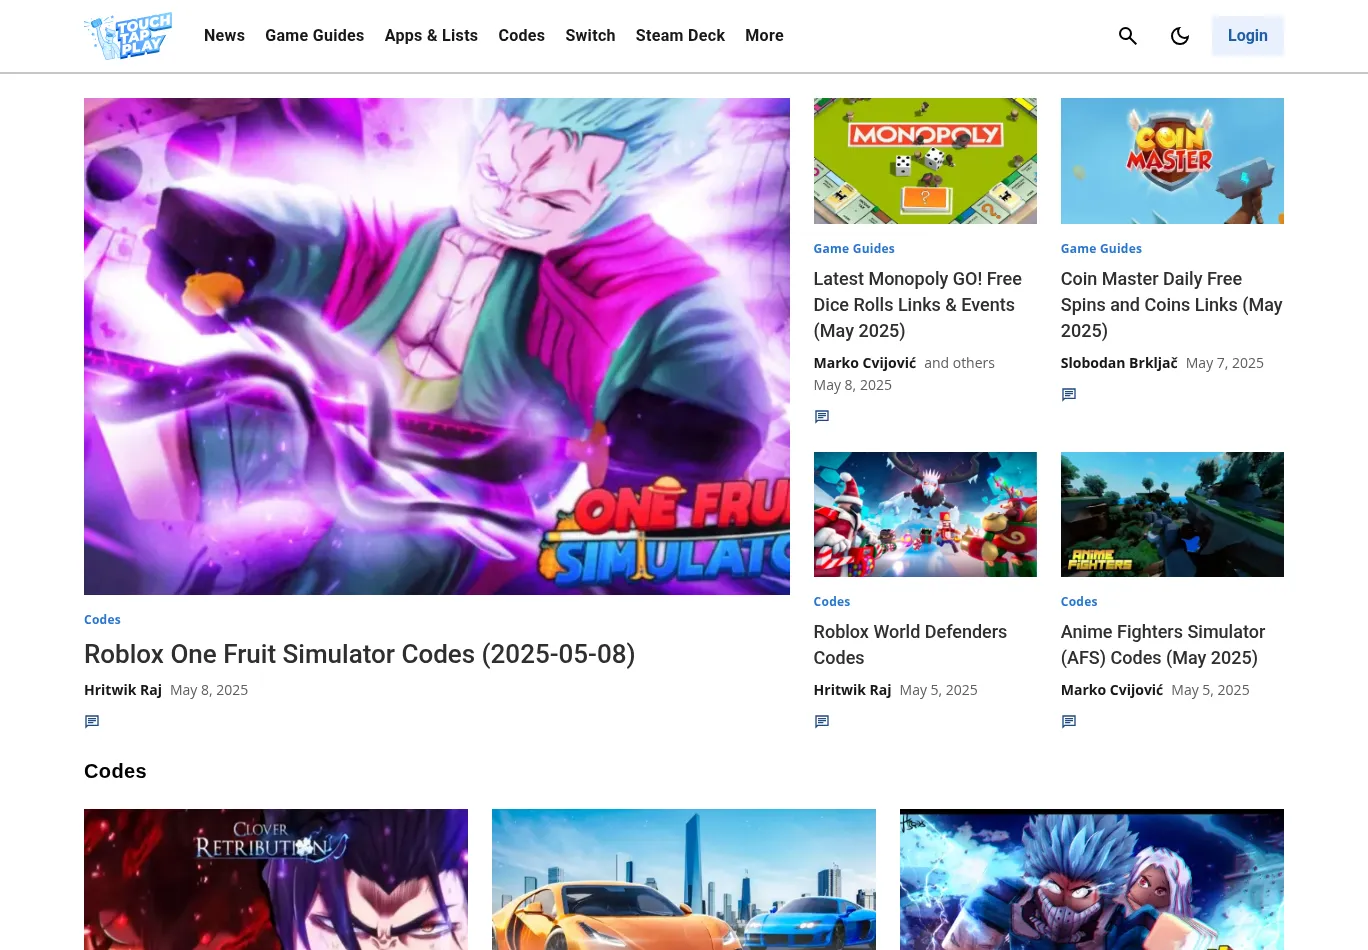Click comments icon under World Defenders article
The width and height of the screenshot is (1368, 950).
point(822,722)
